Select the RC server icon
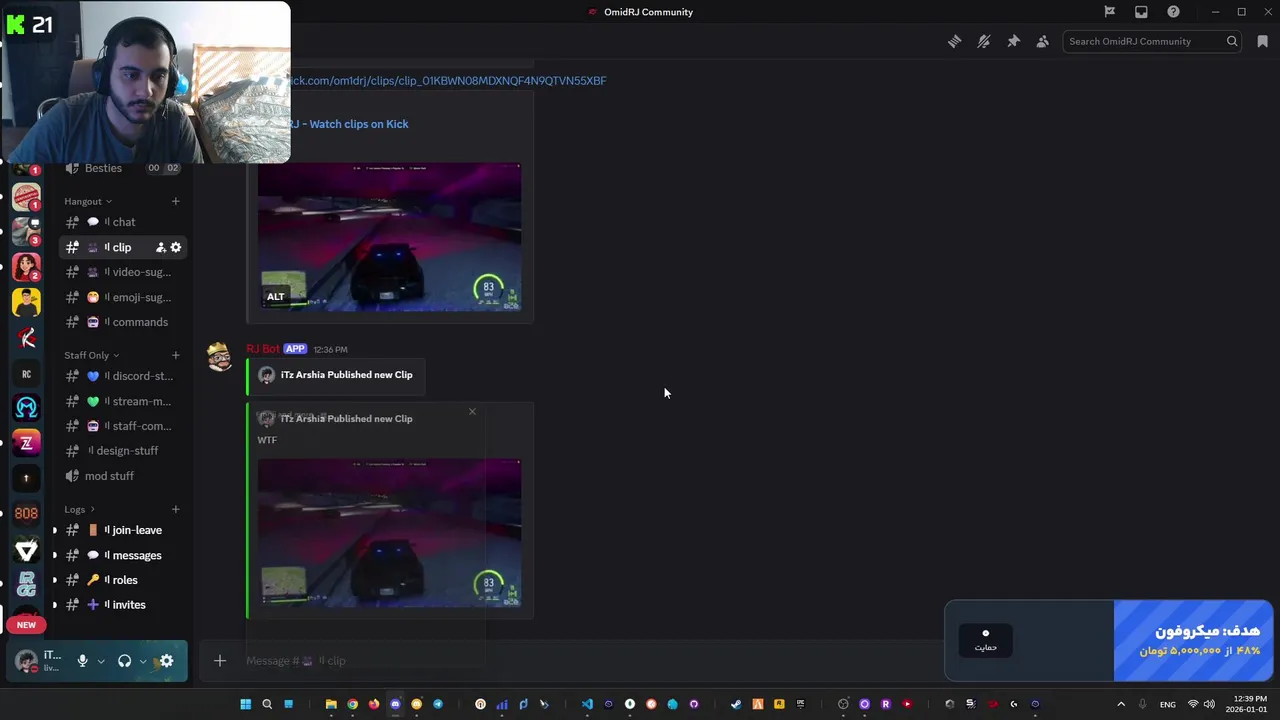Viewport: 1280px width, 720px height. pos(26,374)
